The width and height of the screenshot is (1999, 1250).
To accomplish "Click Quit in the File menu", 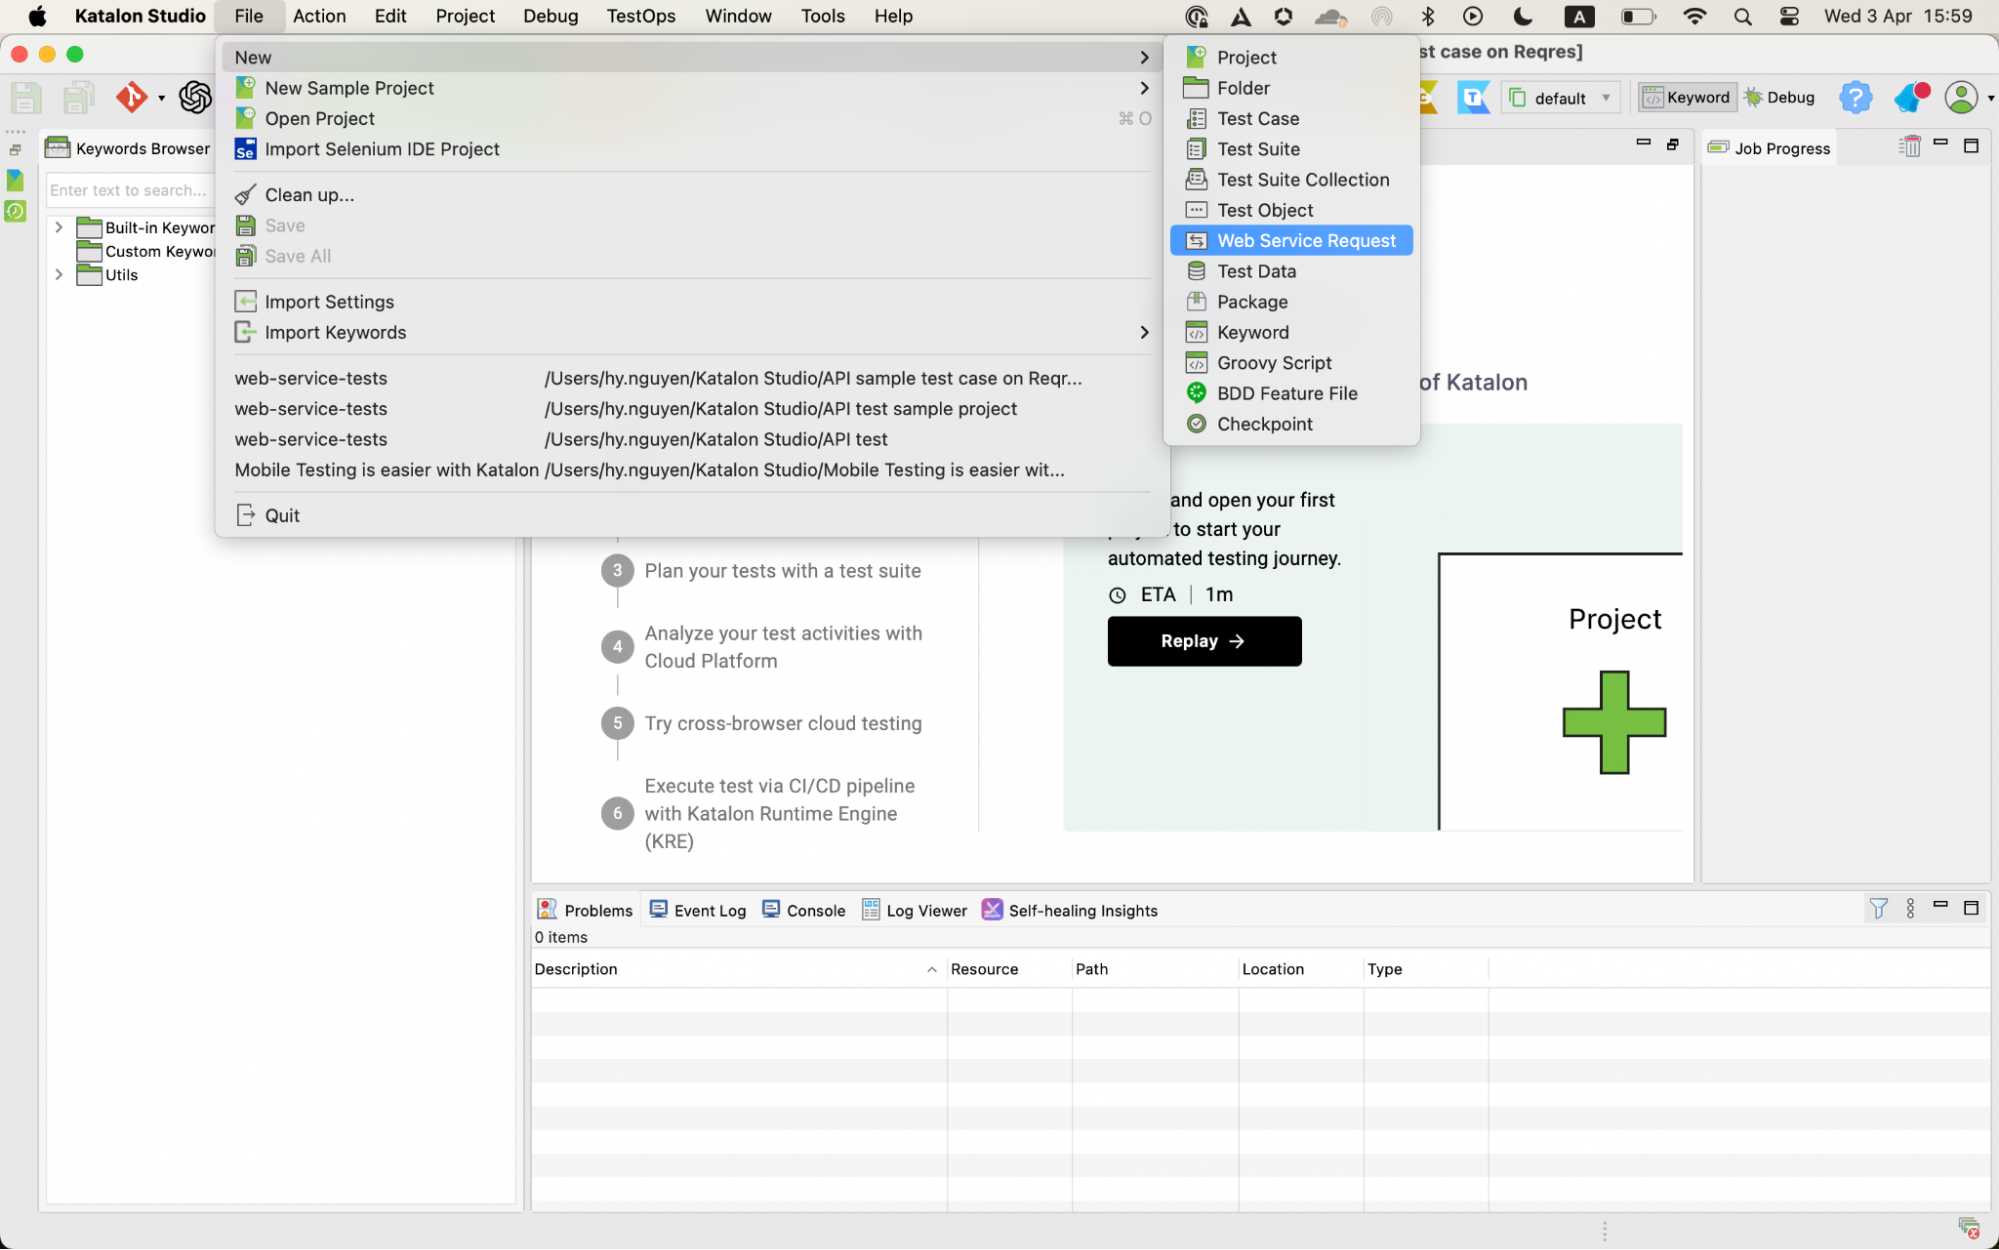I will tap(692, 515).
